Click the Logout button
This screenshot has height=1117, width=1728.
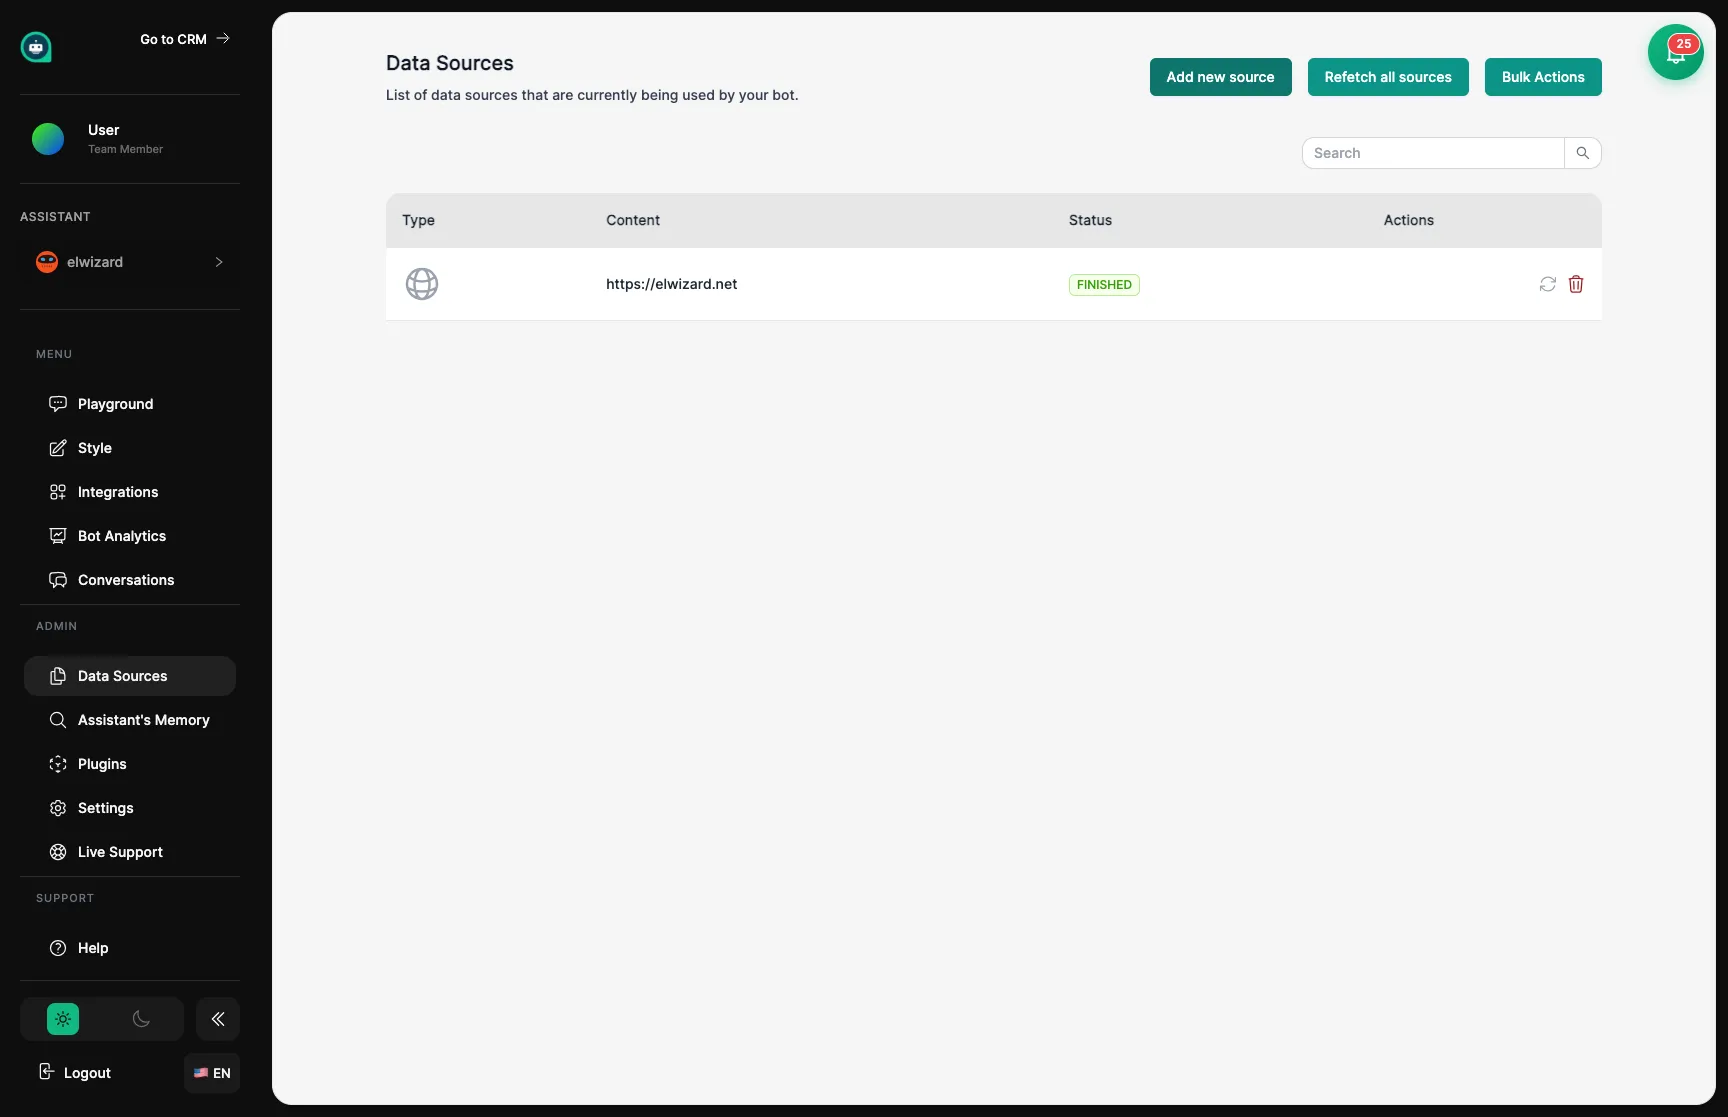point(75,1073)
